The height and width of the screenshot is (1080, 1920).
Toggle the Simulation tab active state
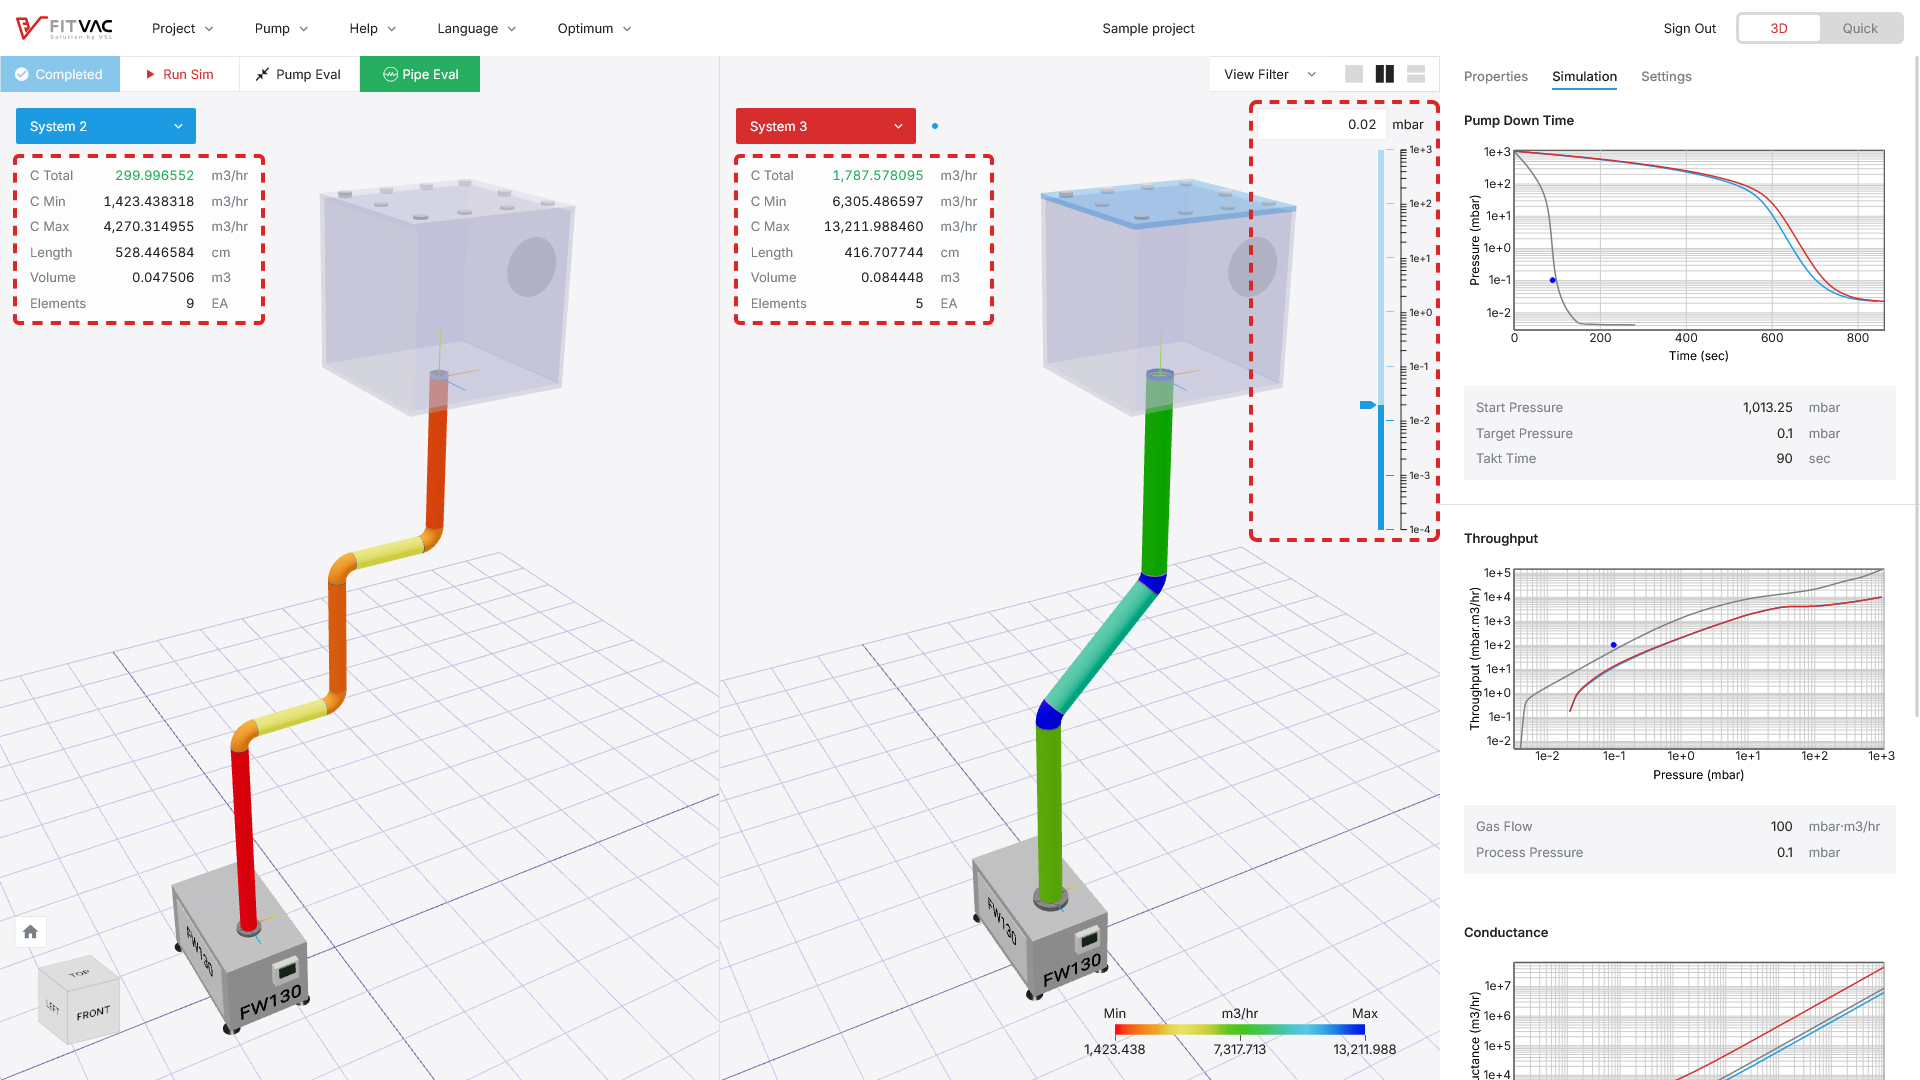(x=1582, y=75)
